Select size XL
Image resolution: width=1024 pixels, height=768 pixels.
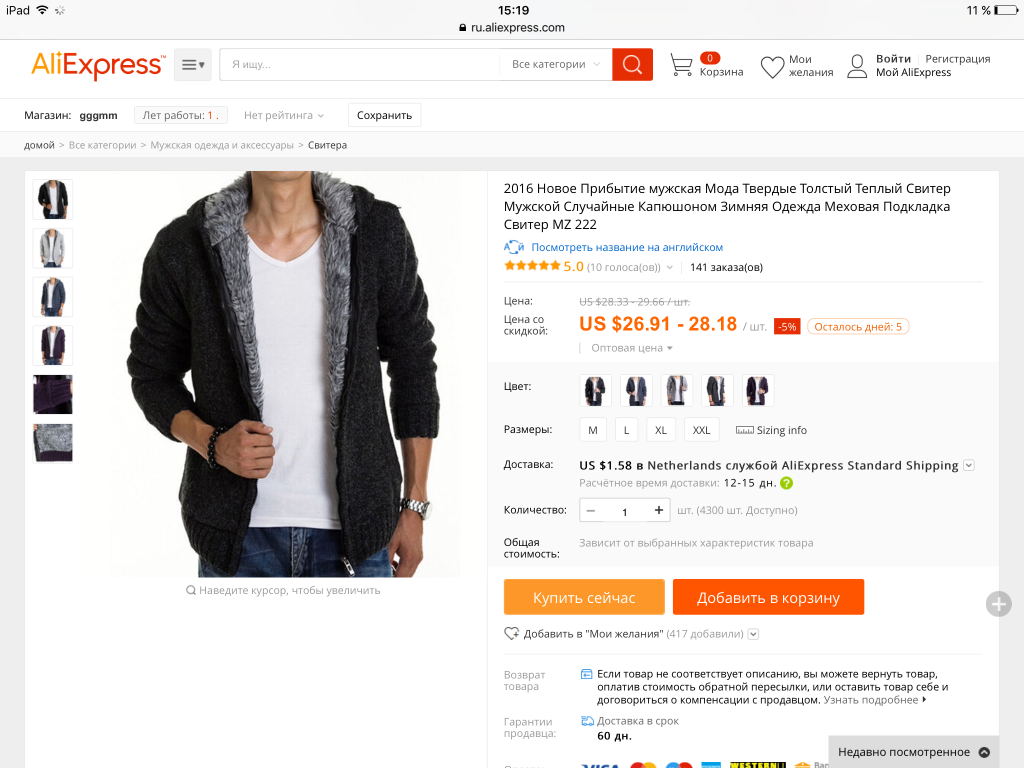(660, 430)
